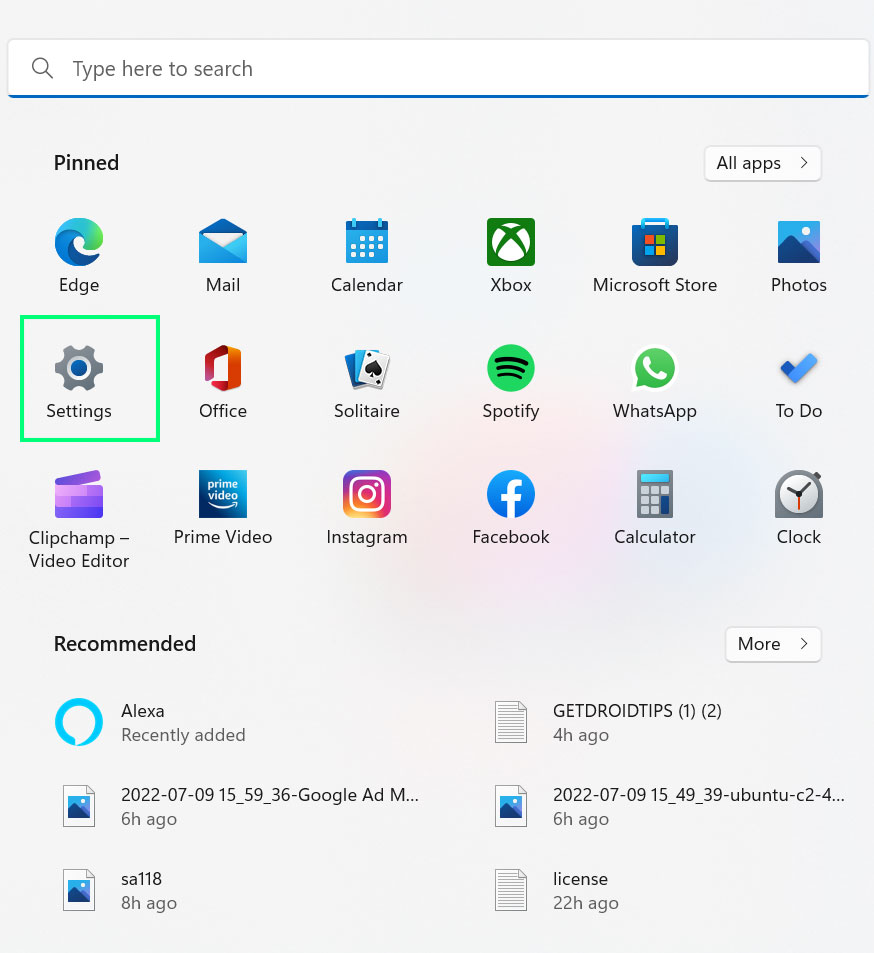Launch WhatsApp
The width and height of the screenshot is (874, 953).
pyautogui.click(x=655, y=382)
